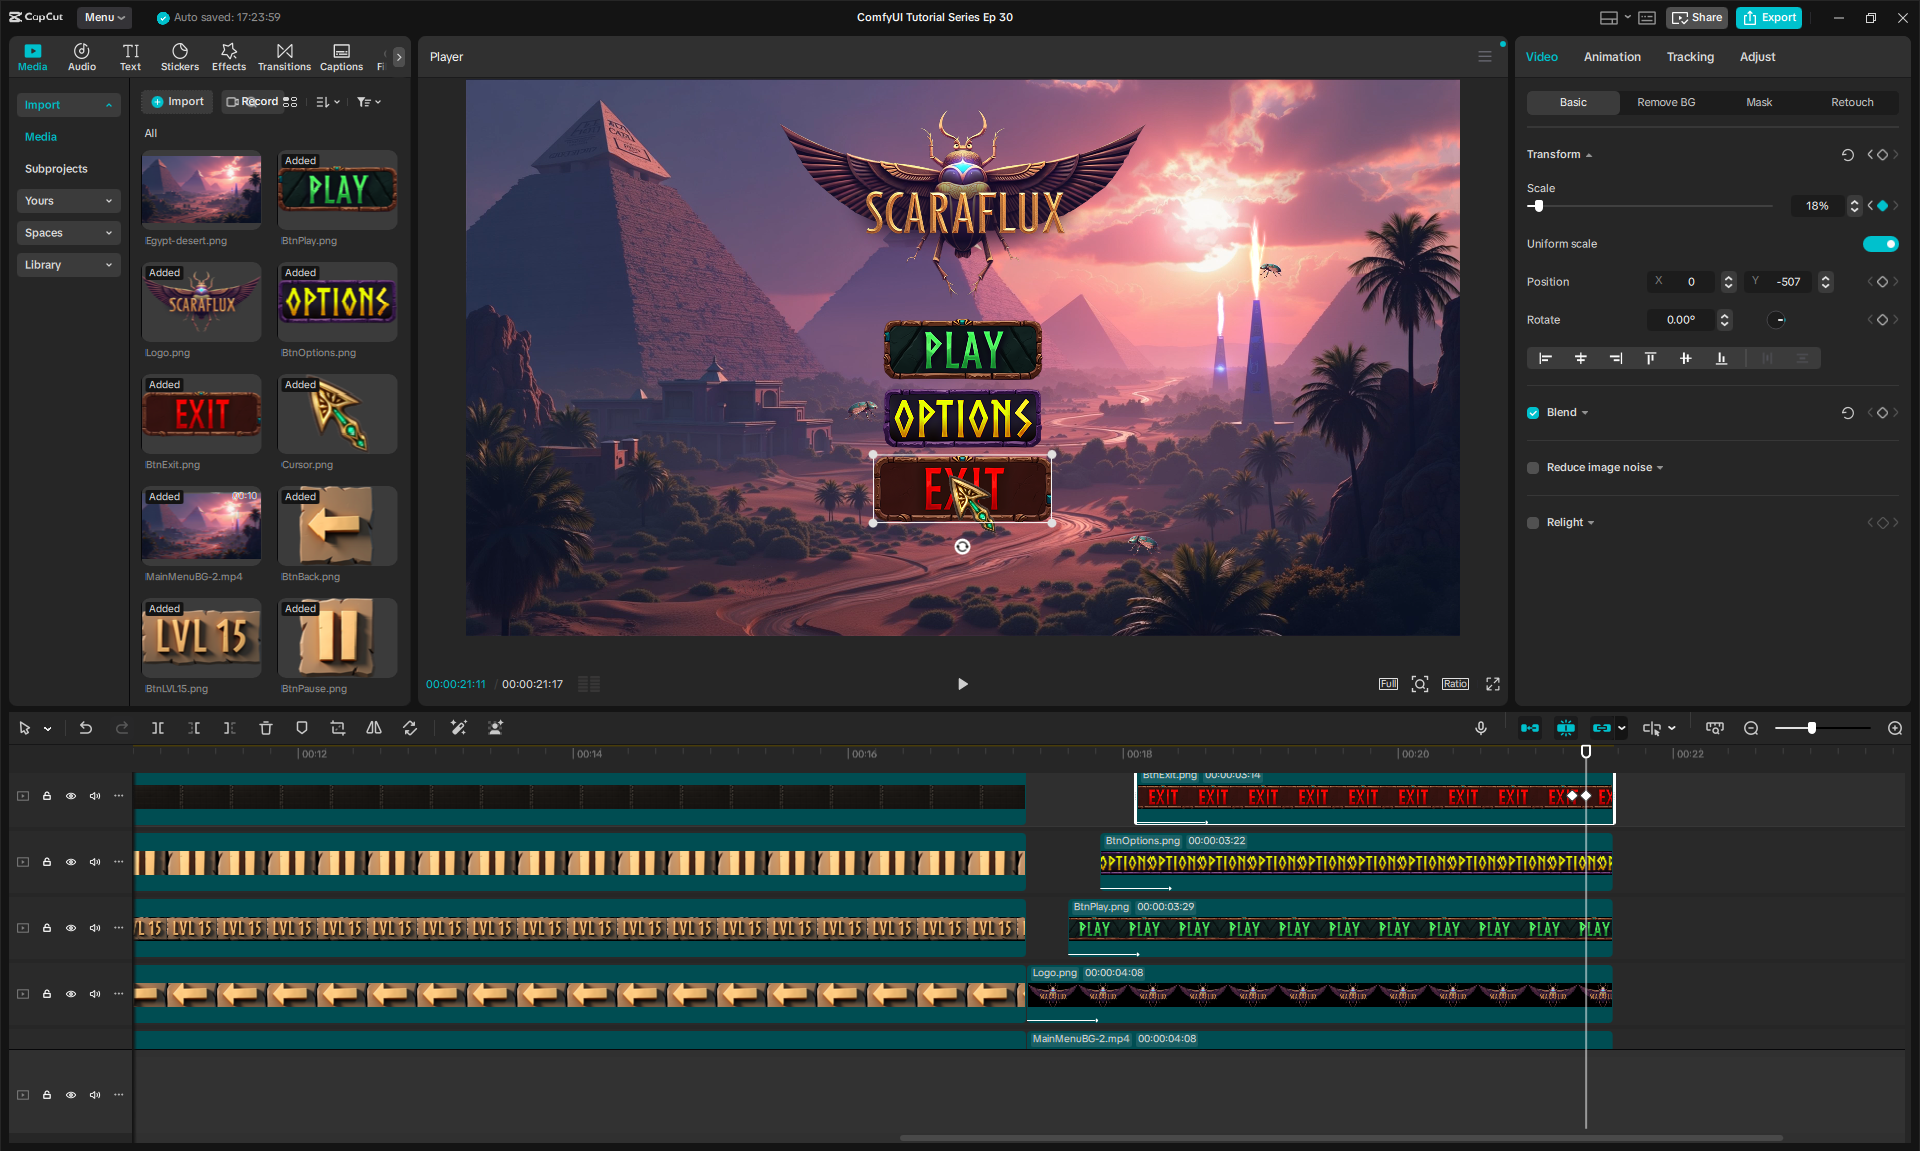Uncheck the Blend checkbox
Image resolution: width=1920 pixels, height=1151 pixels.
[1533, 413]
